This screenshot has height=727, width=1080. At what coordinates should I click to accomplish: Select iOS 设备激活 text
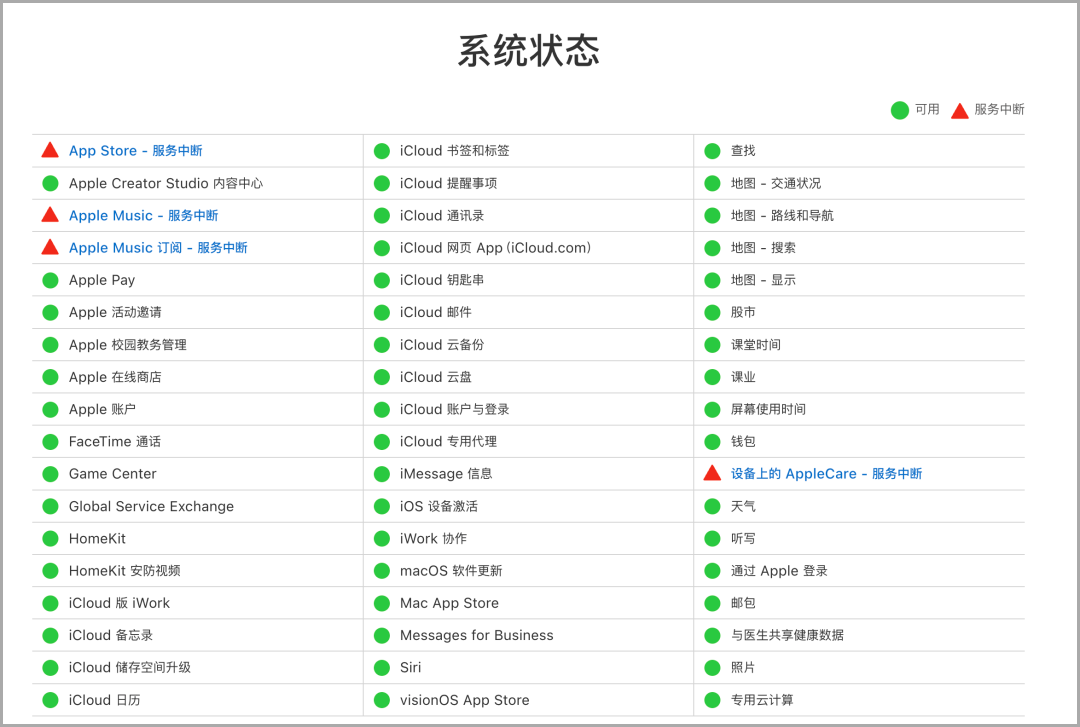pyautogui.click(x=439, y=506)
